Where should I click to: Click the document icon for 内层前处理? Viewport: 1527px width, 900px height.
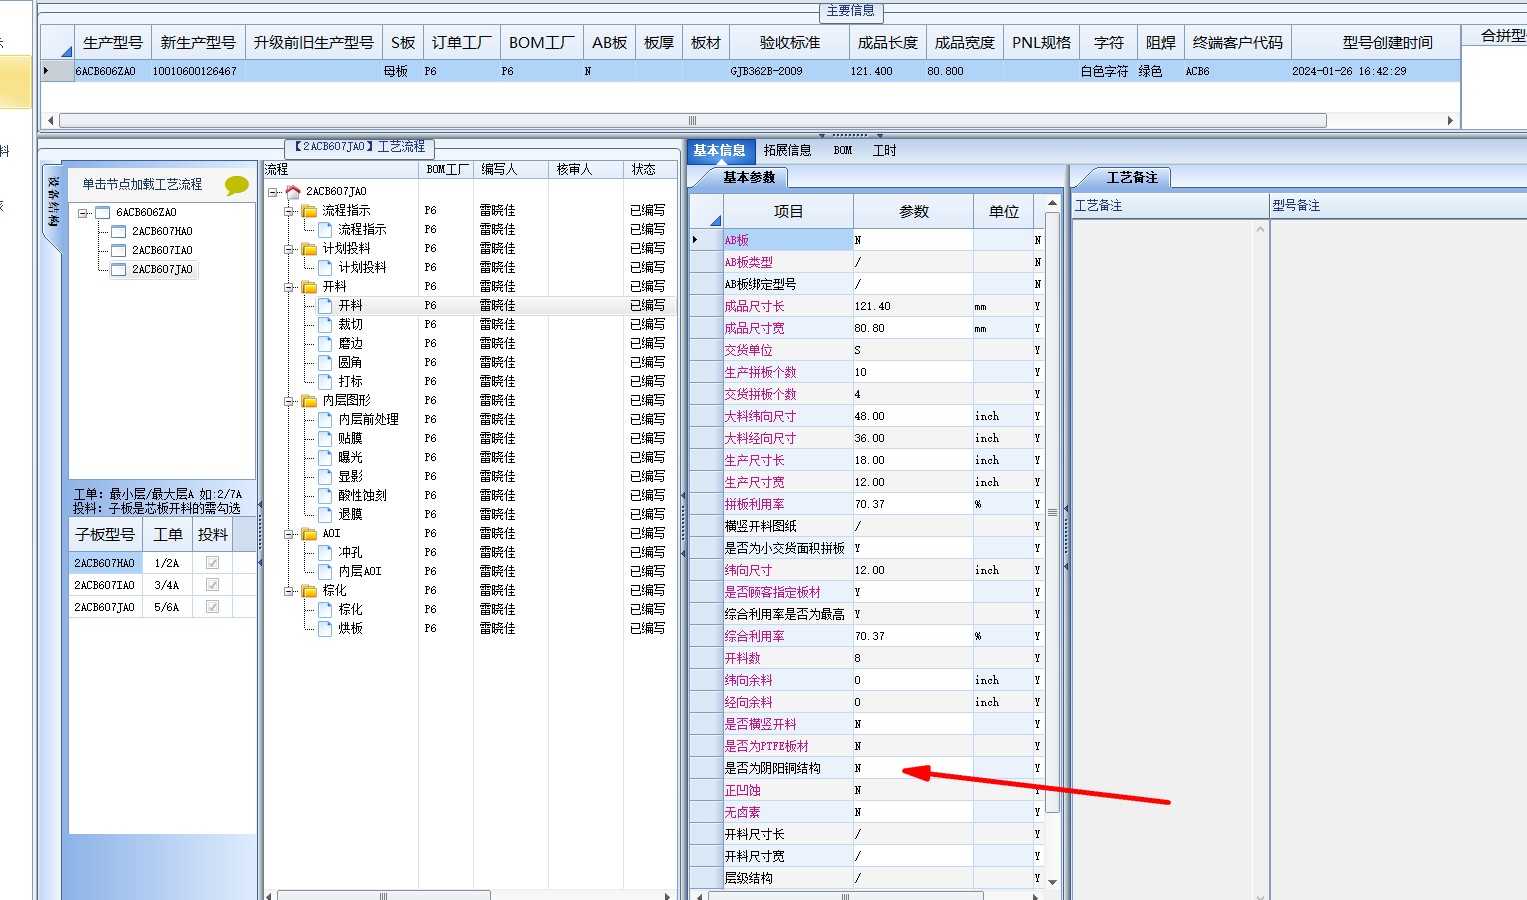(325, 419)
